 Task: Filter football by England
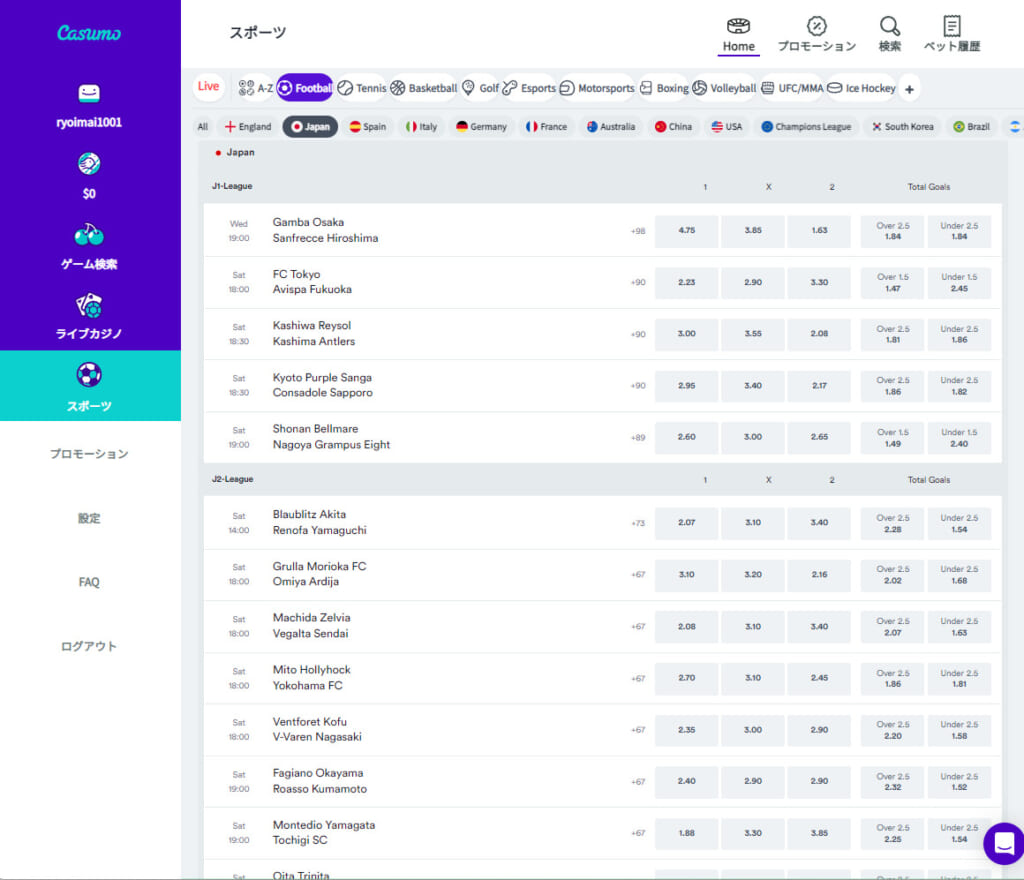pyautogui.click(x=248, y=127)
